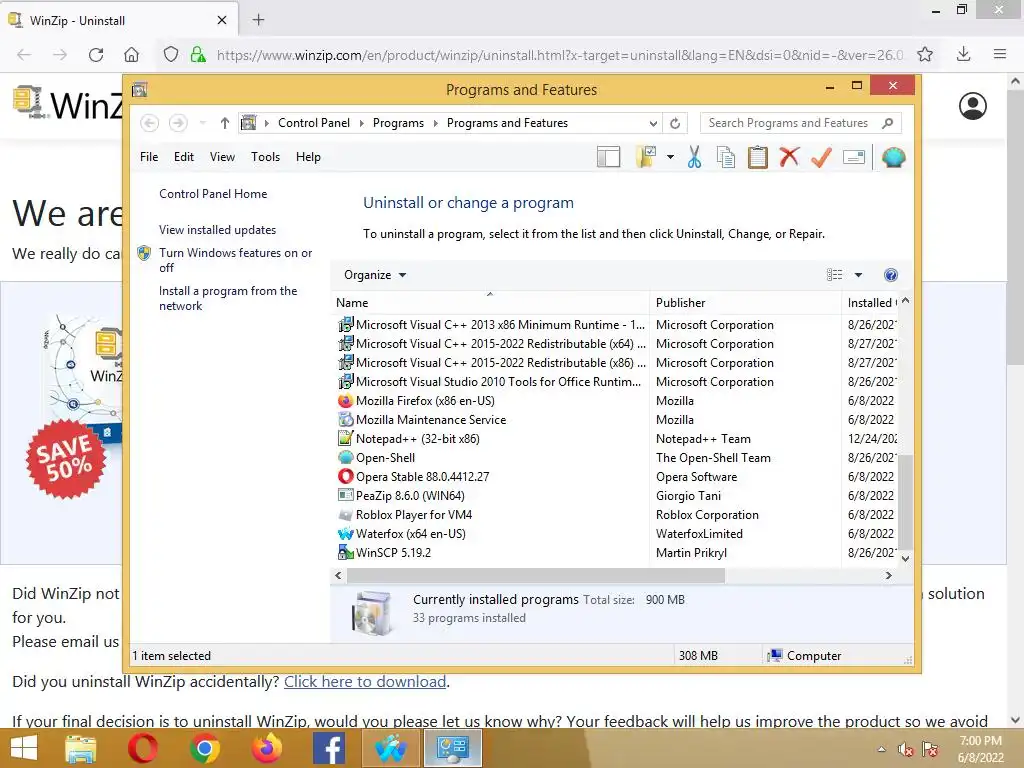The width and height of the screenshot is (1024, 768).
Task: Open Firefox hamburger menu
Action: [1000, 54]
